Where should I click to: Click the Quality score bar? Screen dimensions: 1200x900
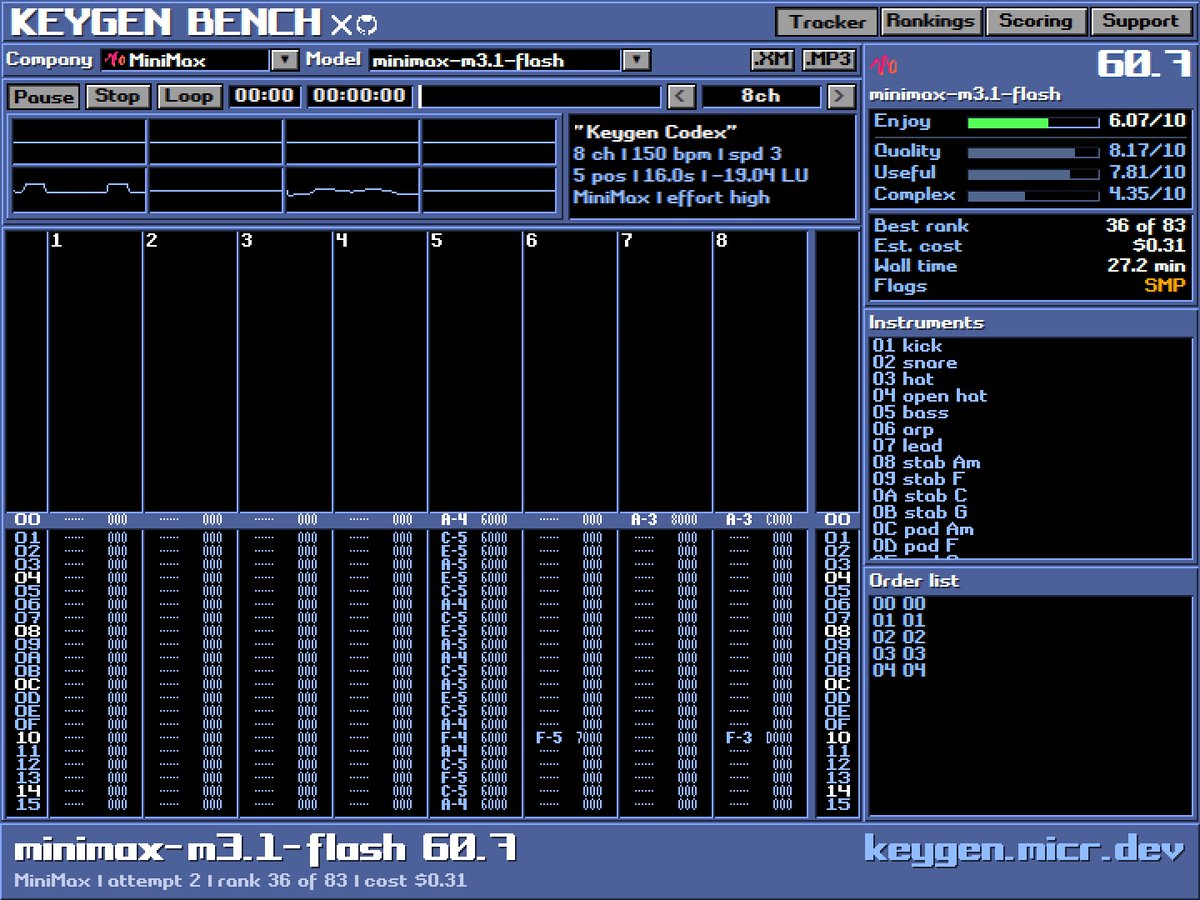tap(1033, 152)
